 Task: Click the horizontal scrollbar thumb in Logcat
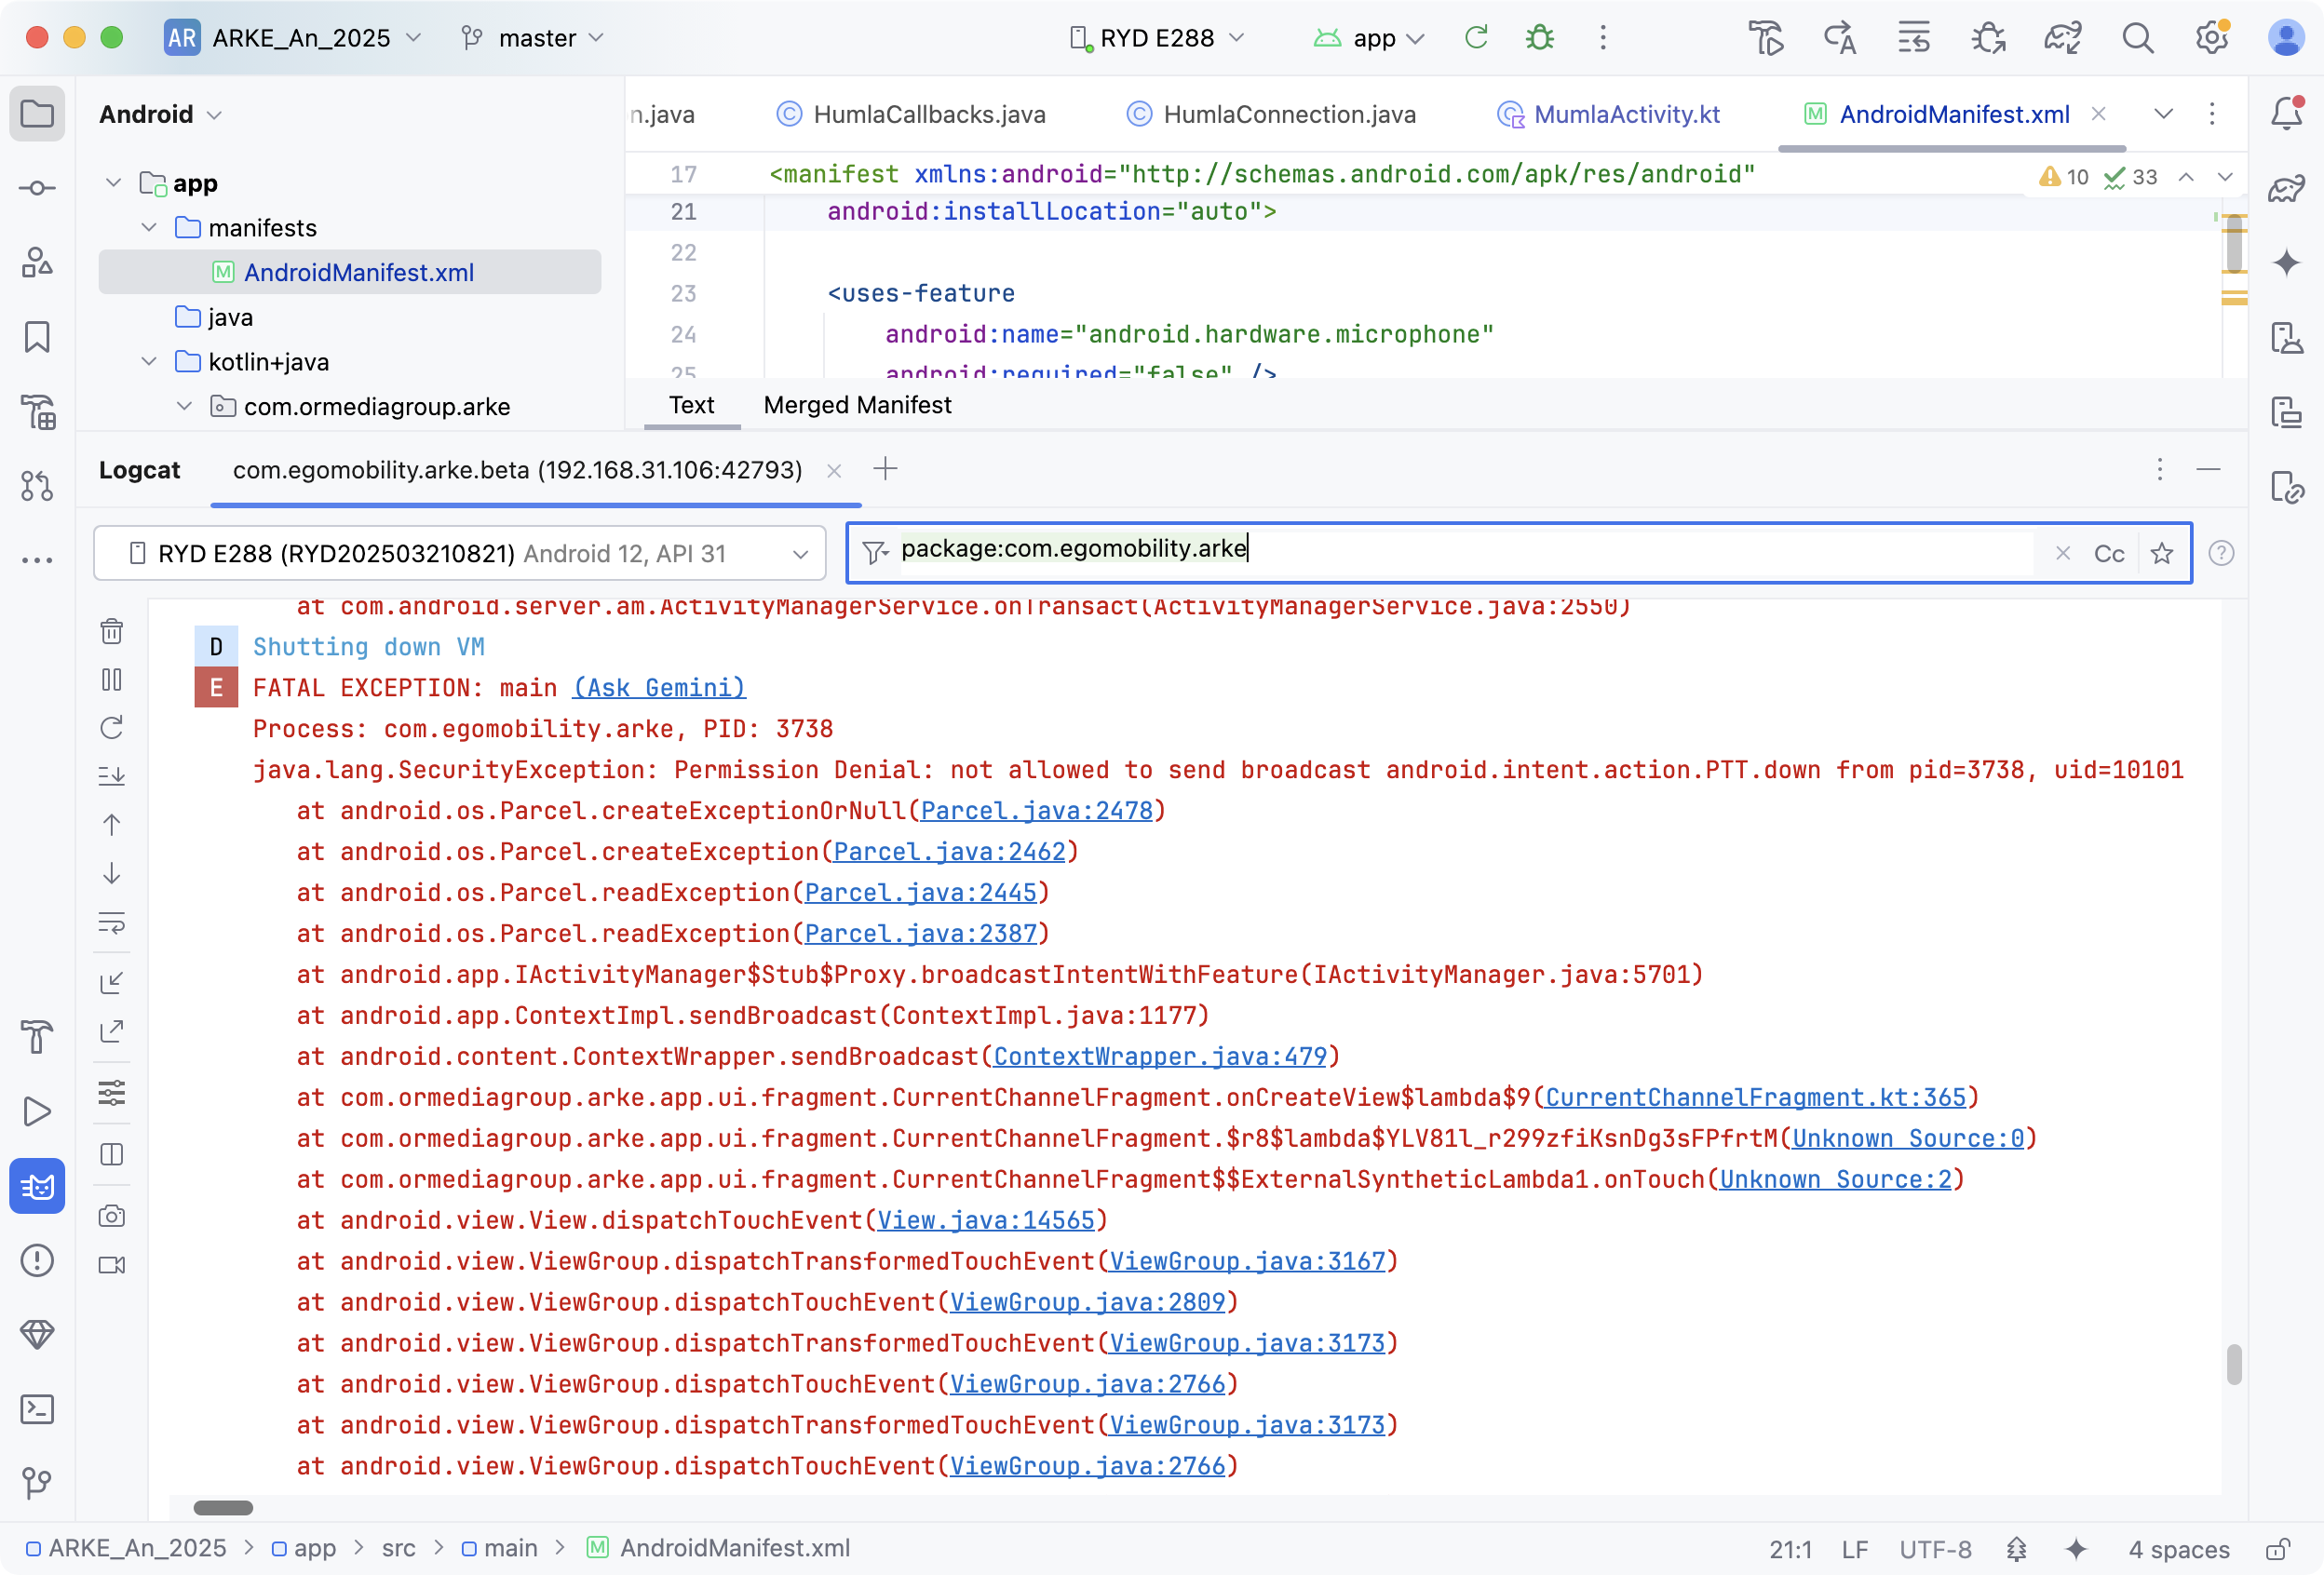pos(223,1507)
